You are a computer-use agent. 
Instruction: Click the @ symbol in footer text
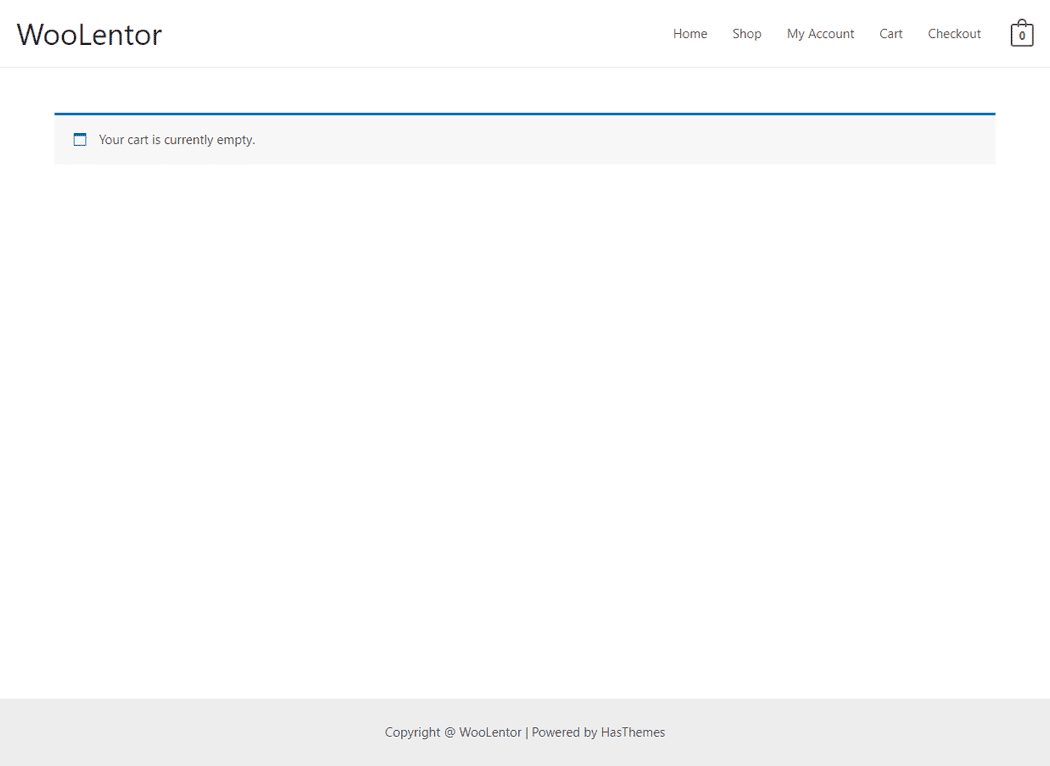coord(450,732)
